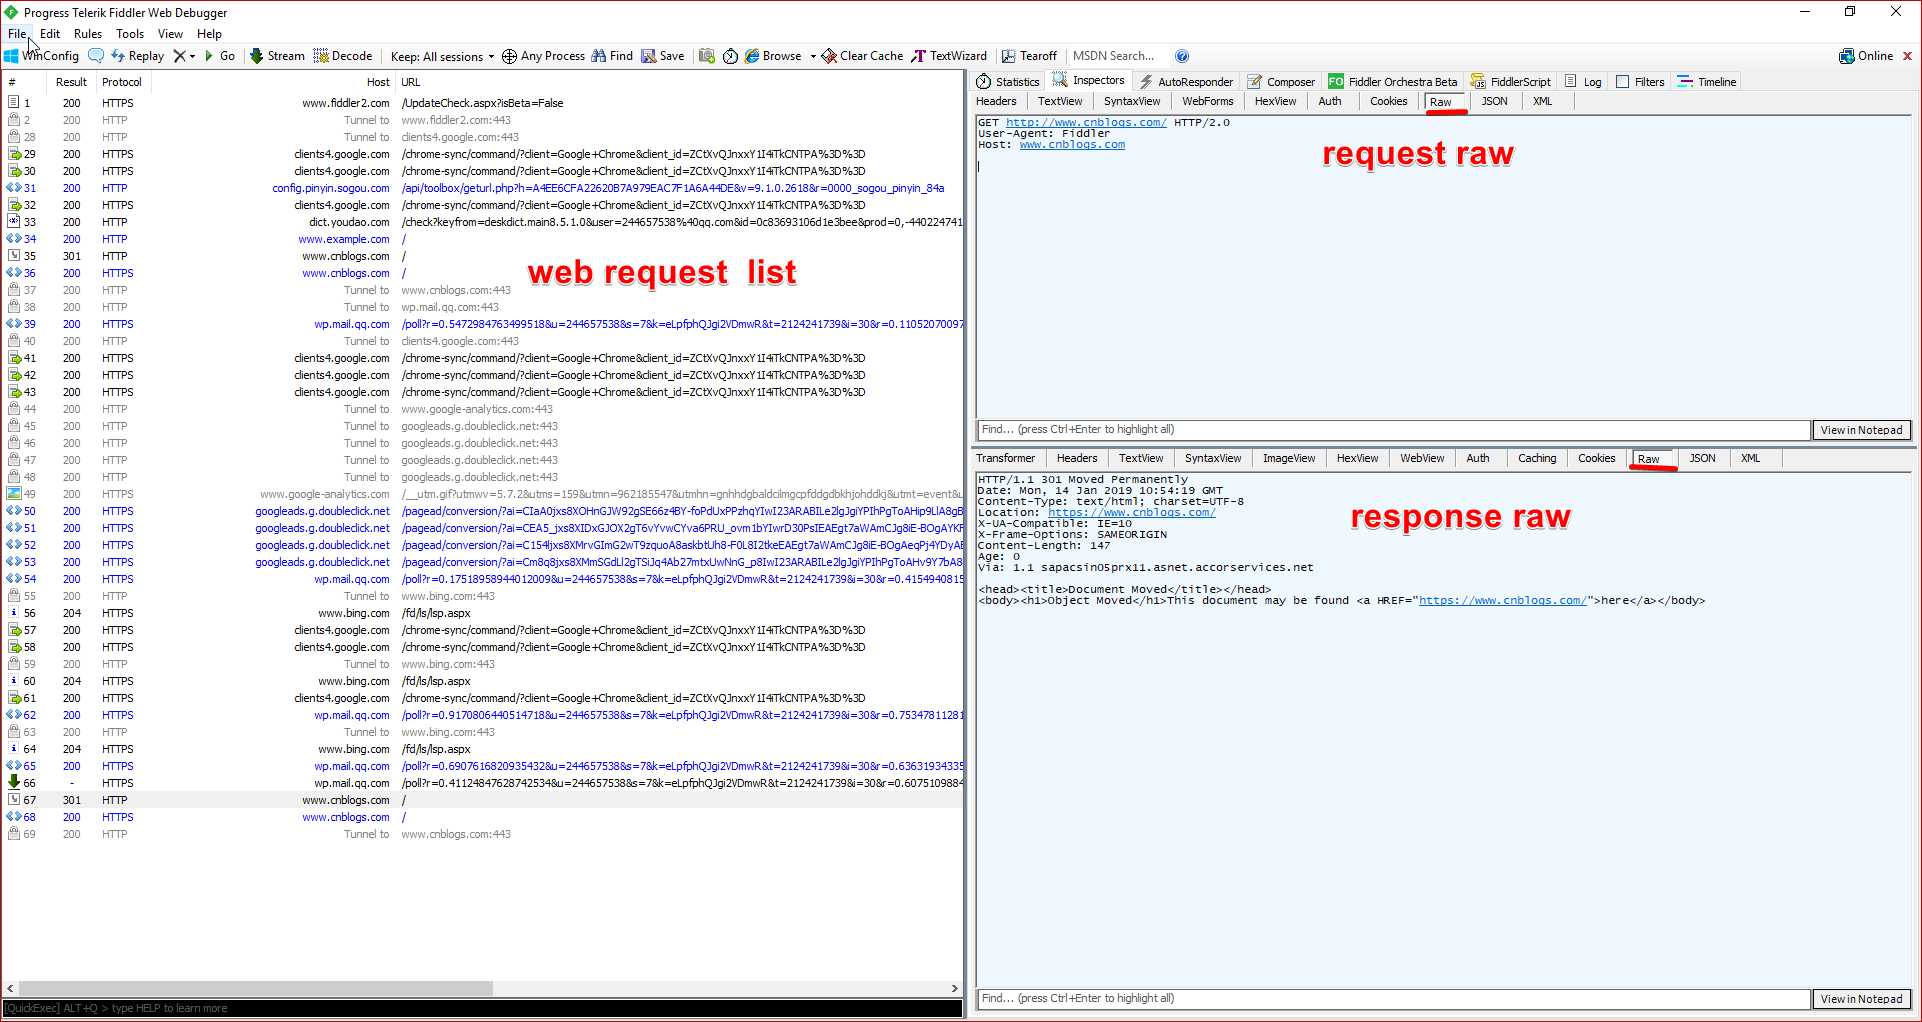Click the response Find text field
The image size is (1922, 1022).
(1393, 999)
